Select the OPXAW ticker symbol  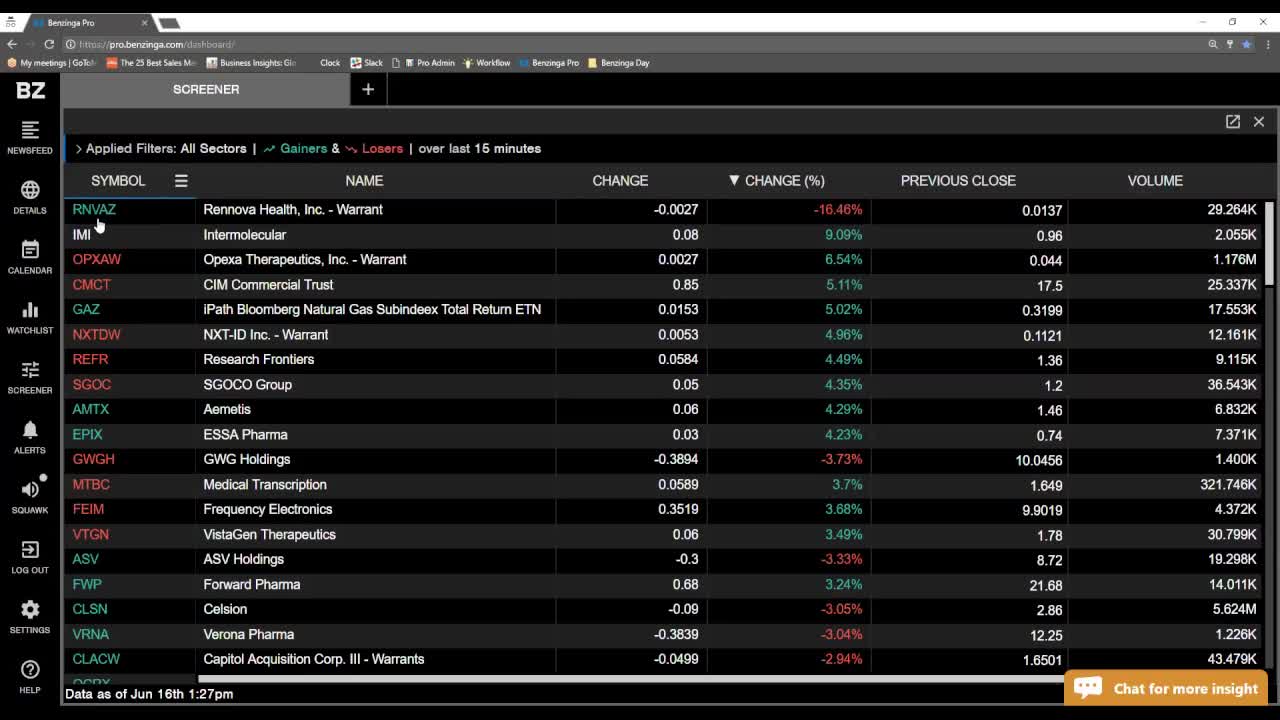(x=97, y=260)
